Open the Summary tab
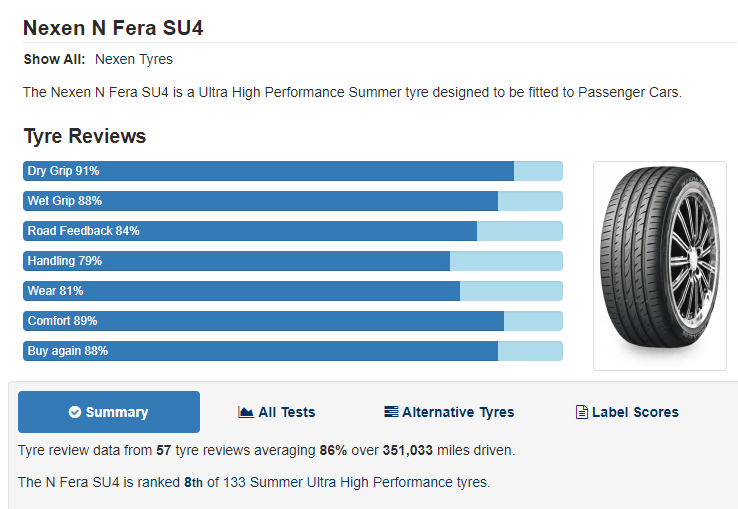738x509 pixels. [109, 412]
